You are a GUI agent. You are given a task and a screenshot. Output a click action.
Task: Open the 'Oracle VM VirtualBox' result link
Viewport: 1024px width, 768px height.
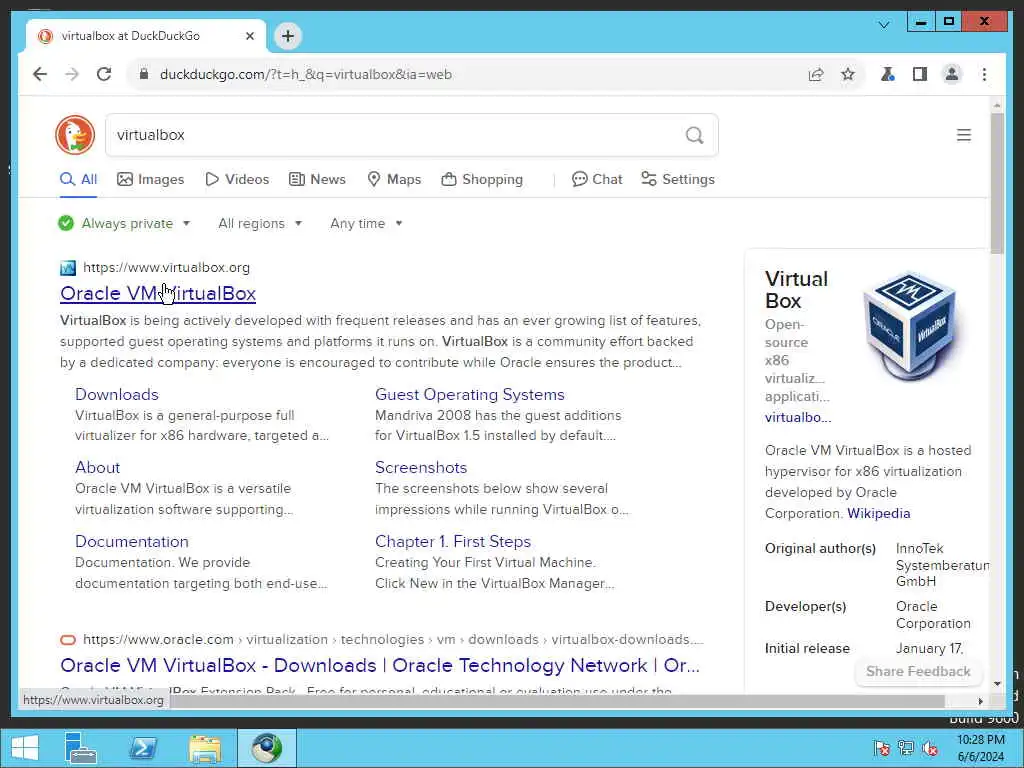pos(158,293)
